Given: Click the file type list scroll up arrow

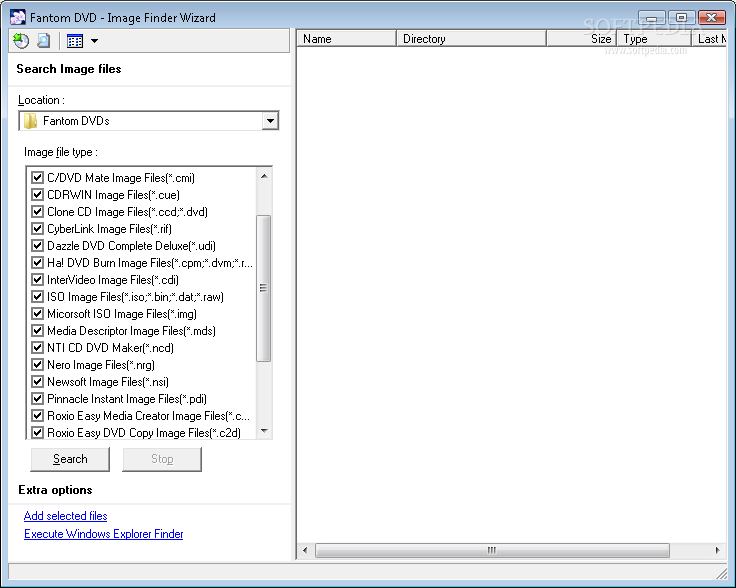Looking at the screenshot, I should tap(264, 176).
